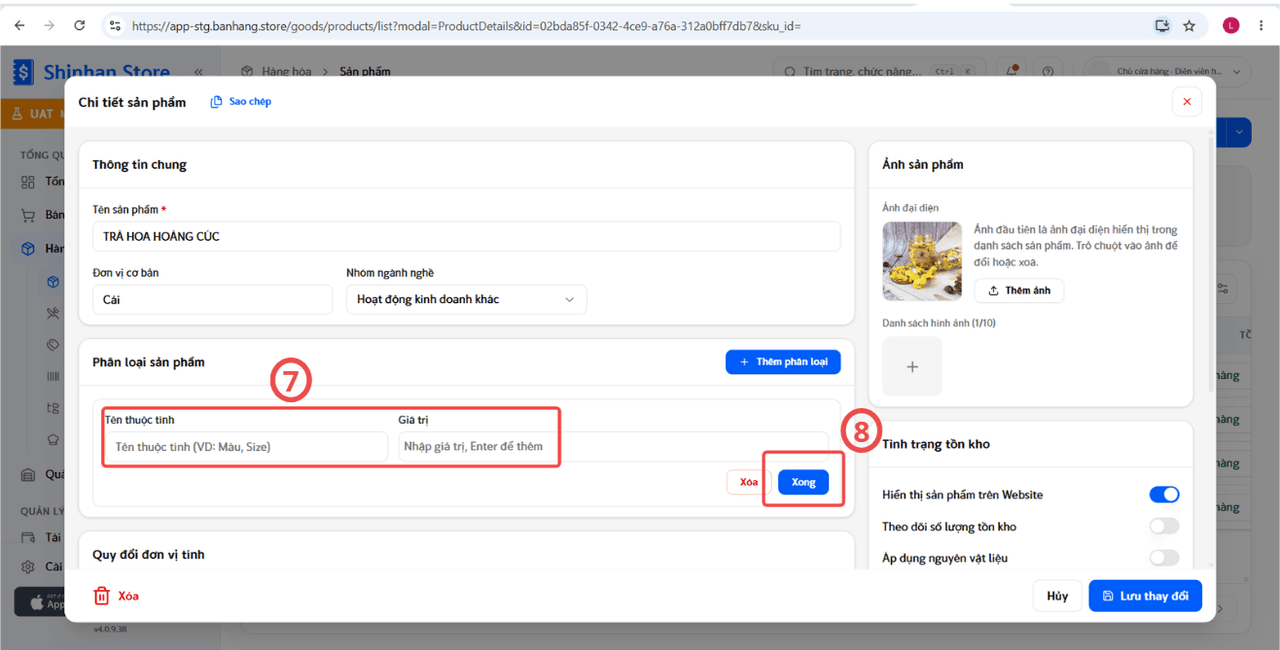Open the shopping cart Bán menu item
The width and height of the screenshot is (1280, 650).
click(x=40, y=215)
